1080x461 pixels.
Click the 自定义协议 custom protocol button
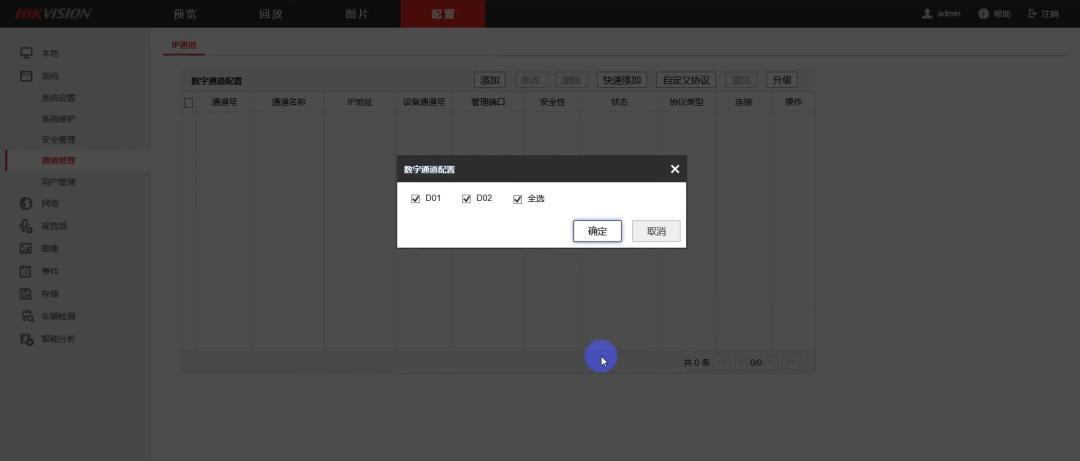coord(686,80)
